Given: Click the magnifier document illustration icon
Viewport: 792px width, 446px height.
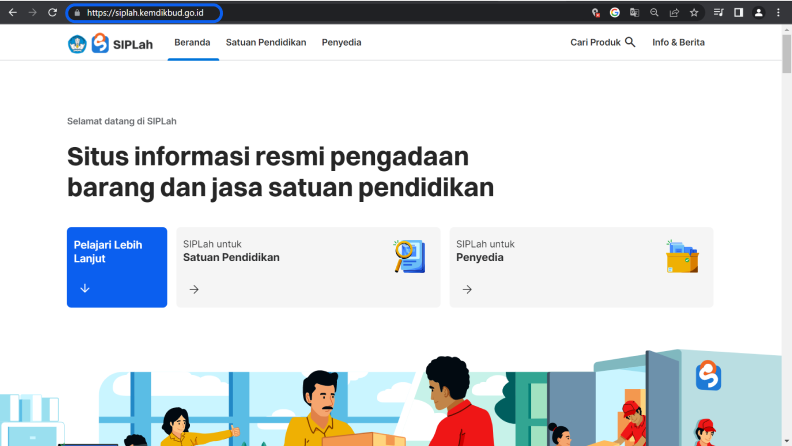Looking at the screenshot, I should click(409, 257).
